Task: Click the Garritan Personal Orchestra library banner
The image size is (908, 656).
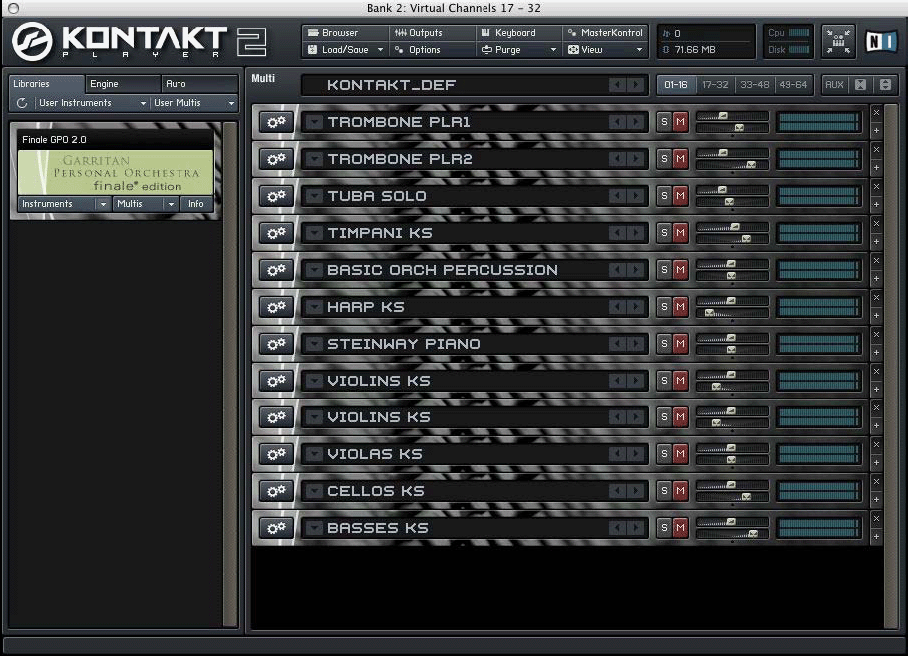Action: click(116, 173)
